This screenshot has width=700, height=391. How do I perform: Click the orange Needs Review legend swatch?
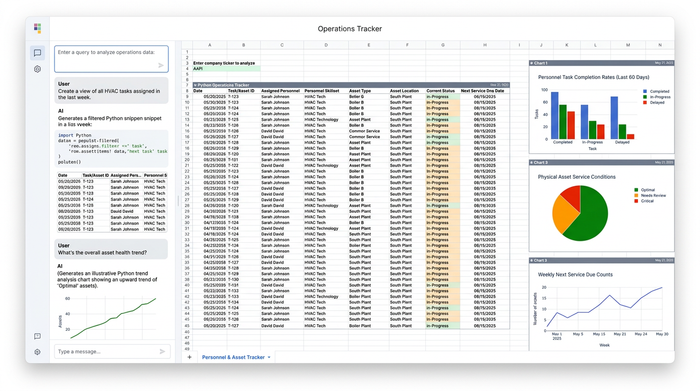(x=636, y=196)
